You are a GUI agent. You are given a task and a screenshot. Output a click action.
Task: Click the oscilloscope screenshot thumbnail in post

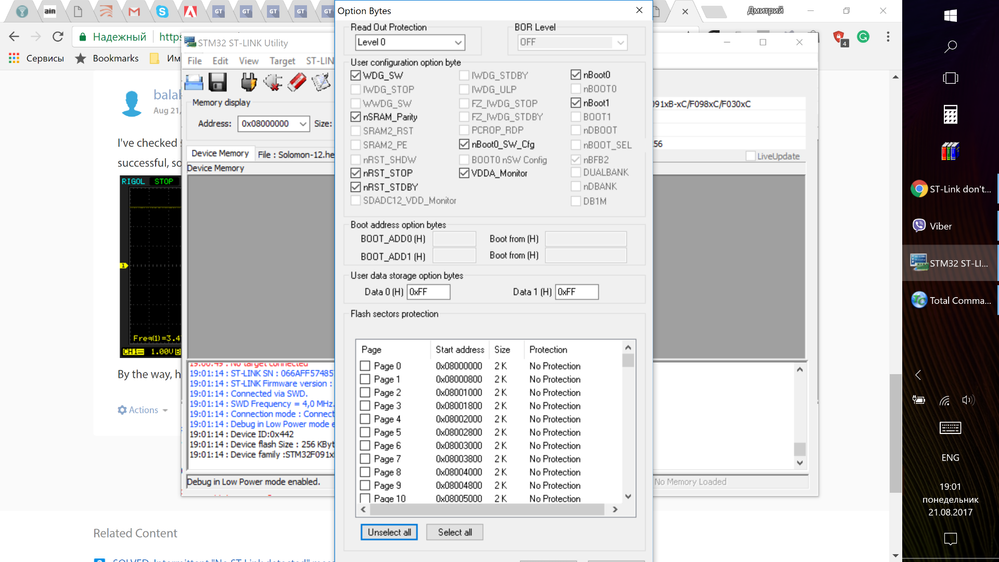(150, 266)
